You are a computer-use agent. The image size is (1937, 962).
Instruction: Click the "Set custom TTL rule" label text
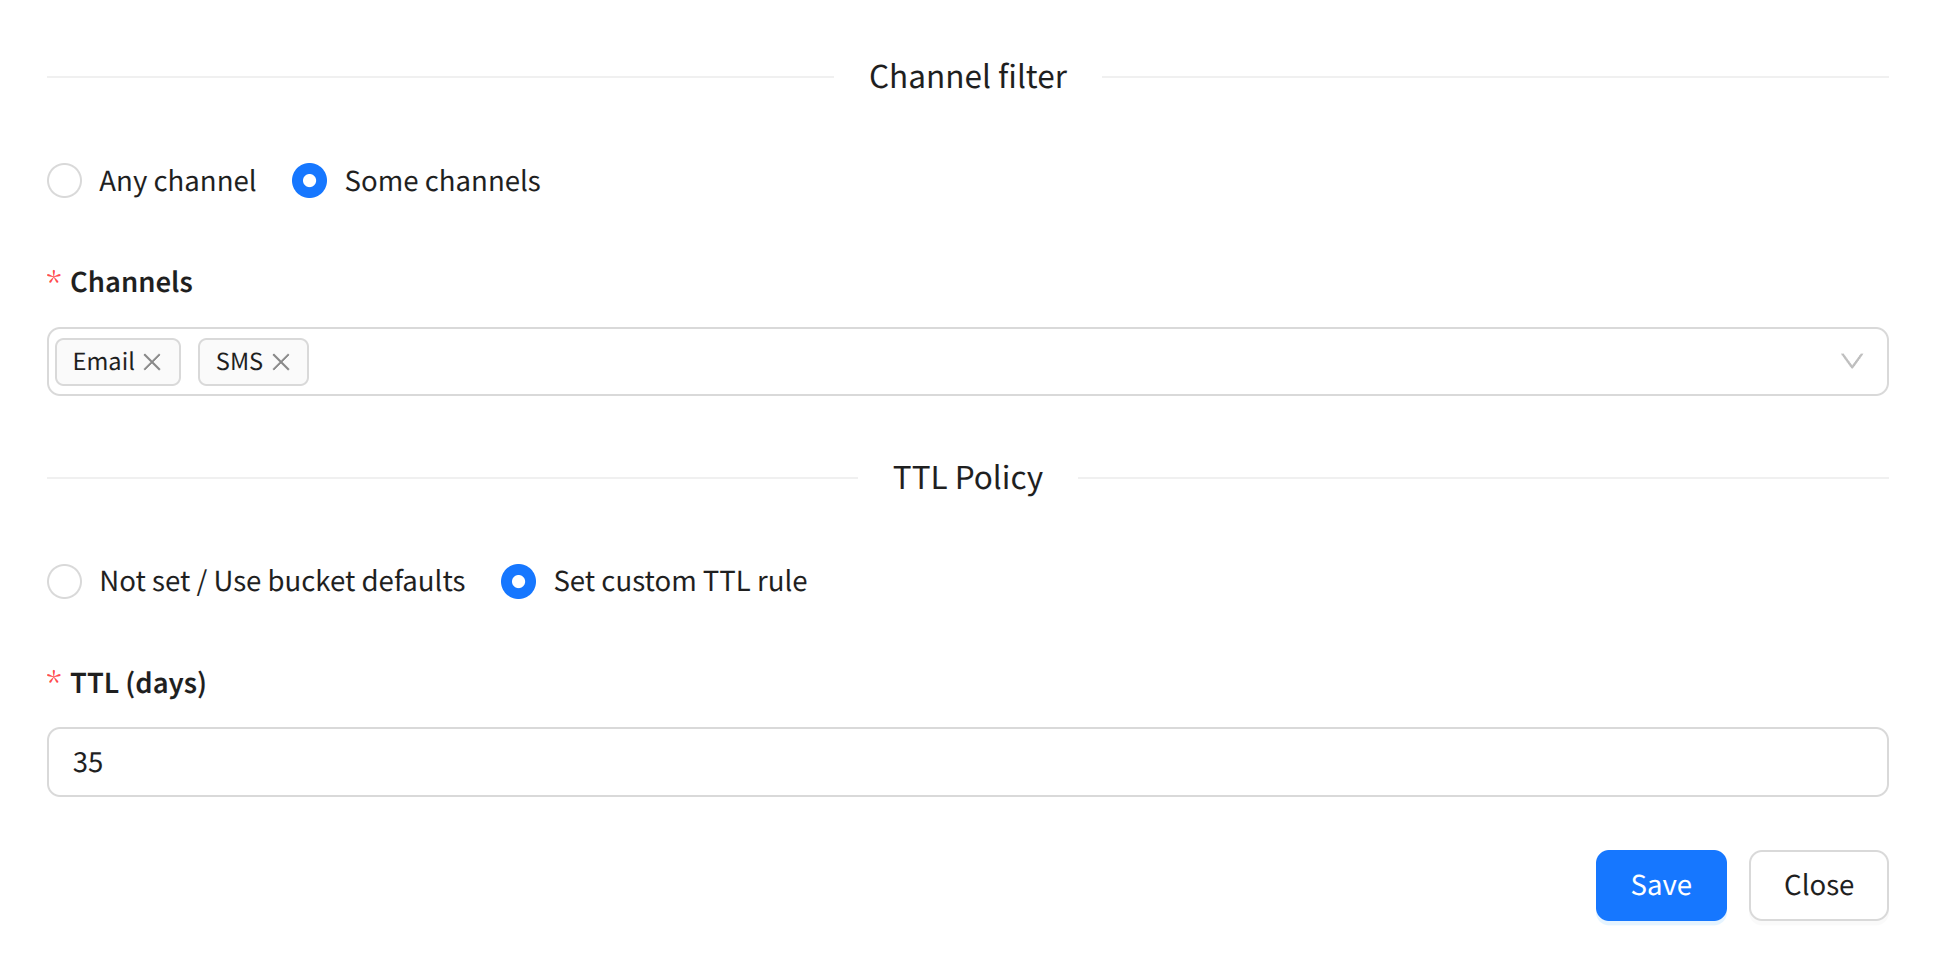pyautogui.click(x=680, y=581)
